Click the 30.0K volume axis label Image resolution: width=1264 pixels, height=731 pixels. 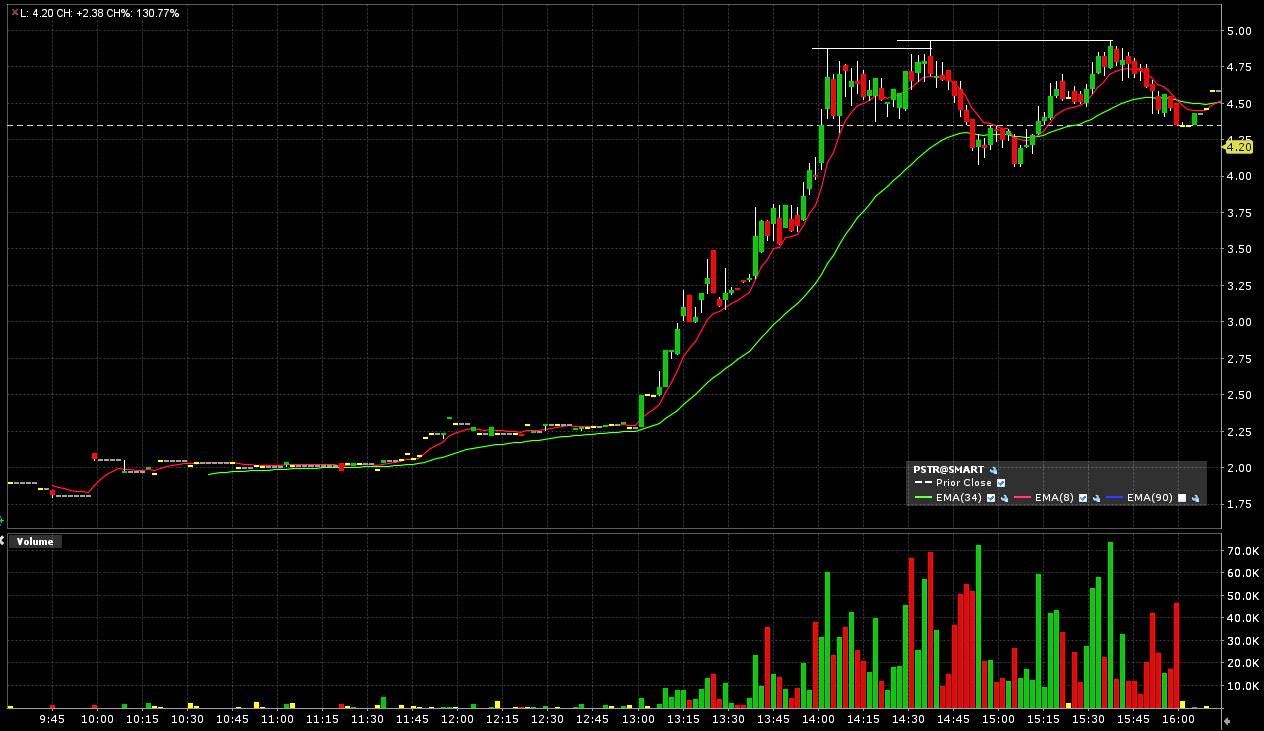pos(1242,641)
